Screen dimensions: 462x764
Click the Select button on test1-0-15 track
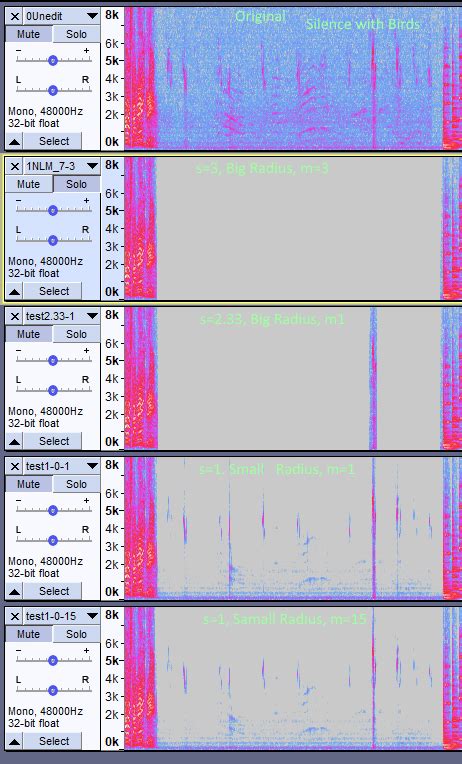(54, 742)
